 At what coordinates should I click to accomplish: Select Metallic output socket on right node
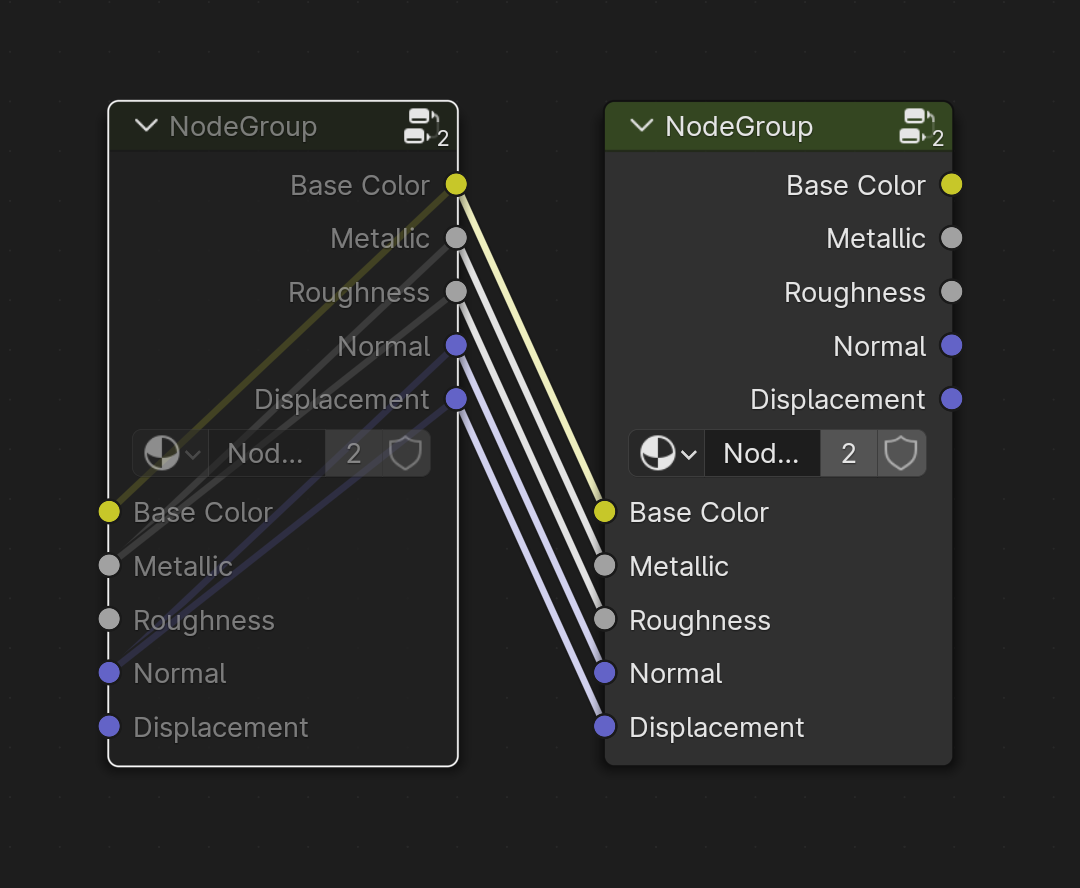(951, 238)
